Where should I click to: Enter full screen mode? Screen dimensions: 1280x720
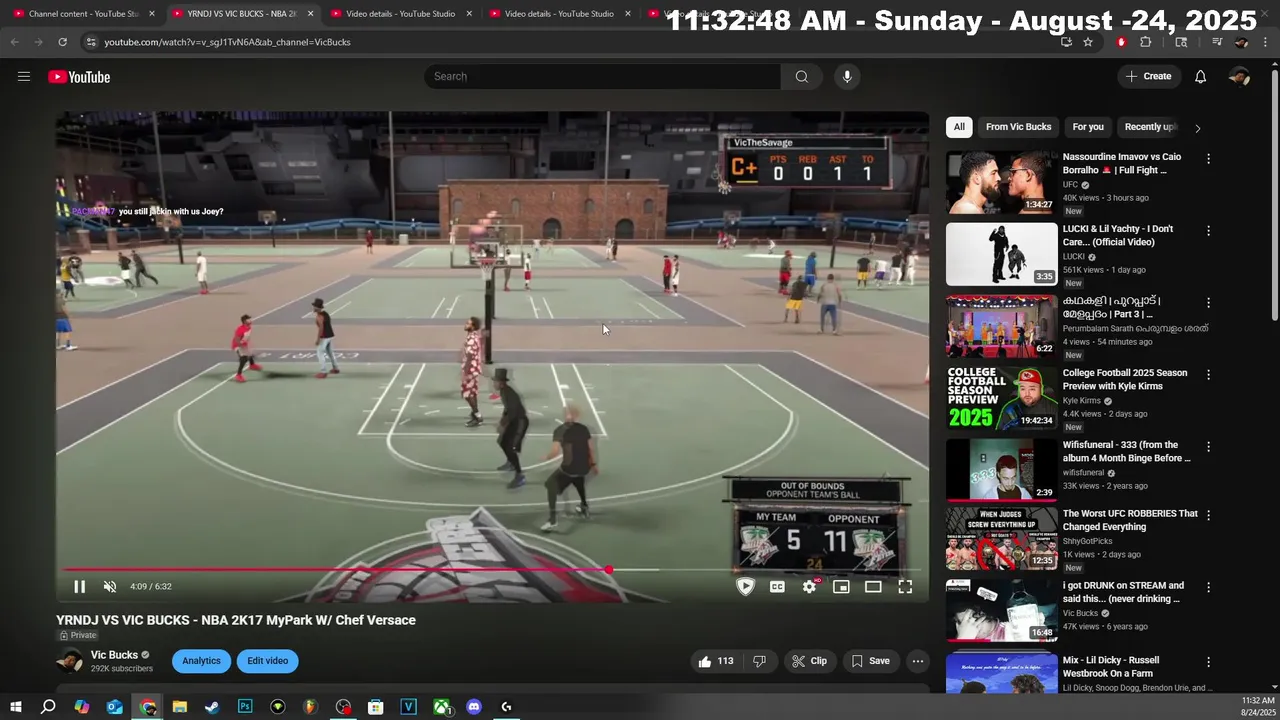(x=905, y=587)
